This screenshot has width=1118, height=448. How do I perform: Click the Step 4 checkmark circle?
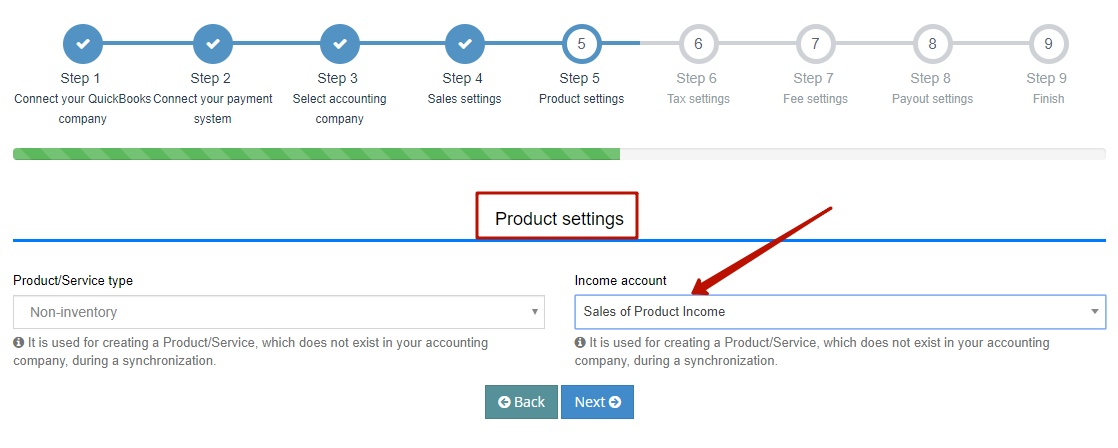pos(465,44)
